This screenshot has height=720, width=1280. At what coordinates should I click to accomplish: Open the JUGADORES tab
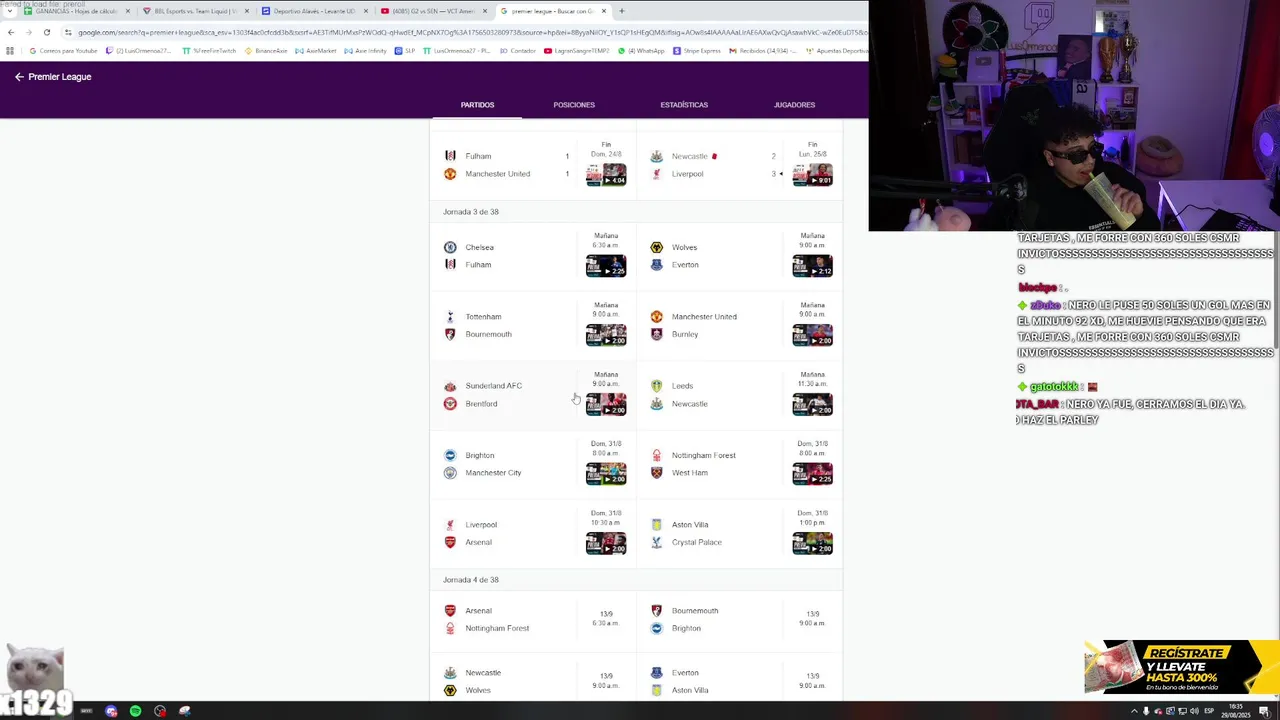[794, 105]
